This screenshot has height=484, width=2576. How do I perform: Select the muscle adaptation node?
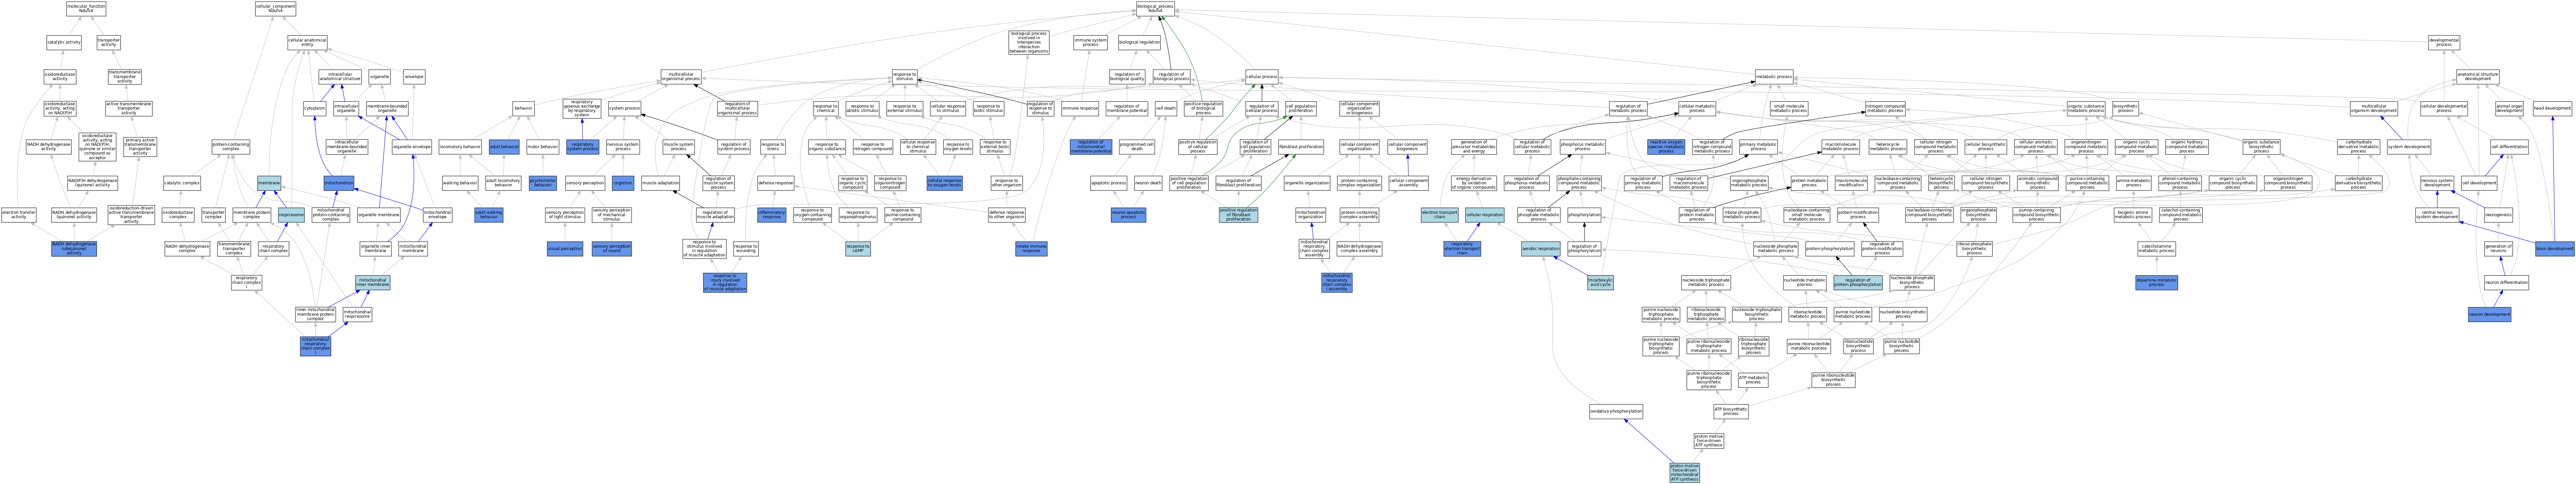pyautogui.click(x=661, y=183)
